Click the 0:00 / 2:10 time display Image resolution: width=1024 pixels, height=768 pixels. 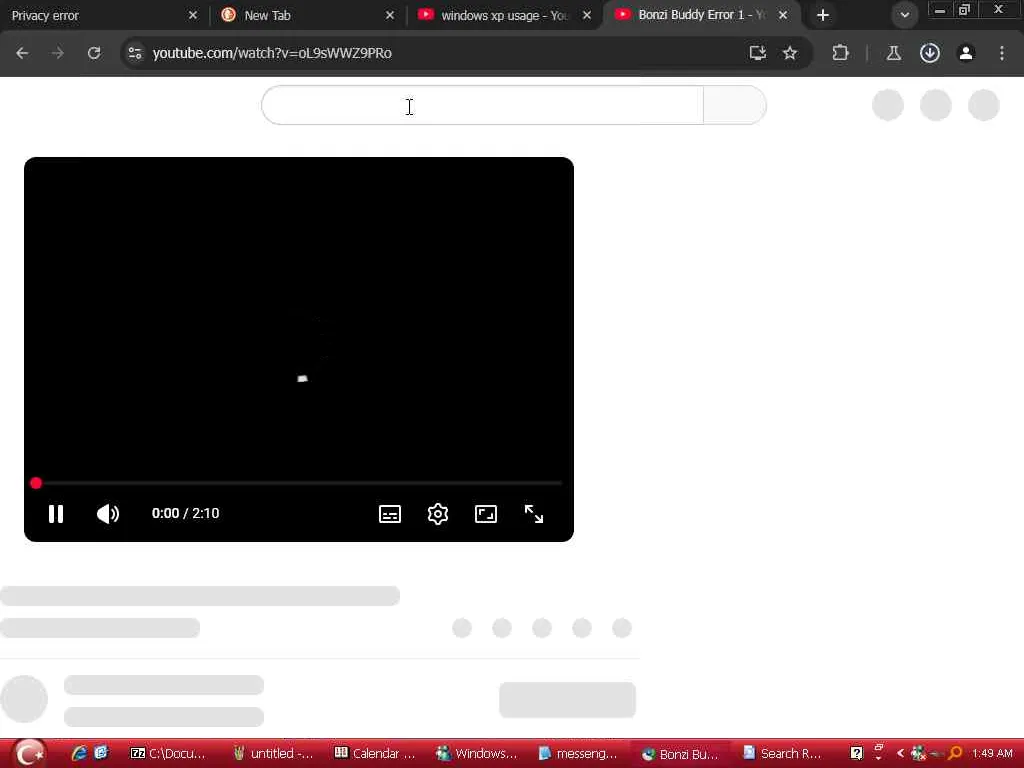pyautogui.click(x=185, y=513)
